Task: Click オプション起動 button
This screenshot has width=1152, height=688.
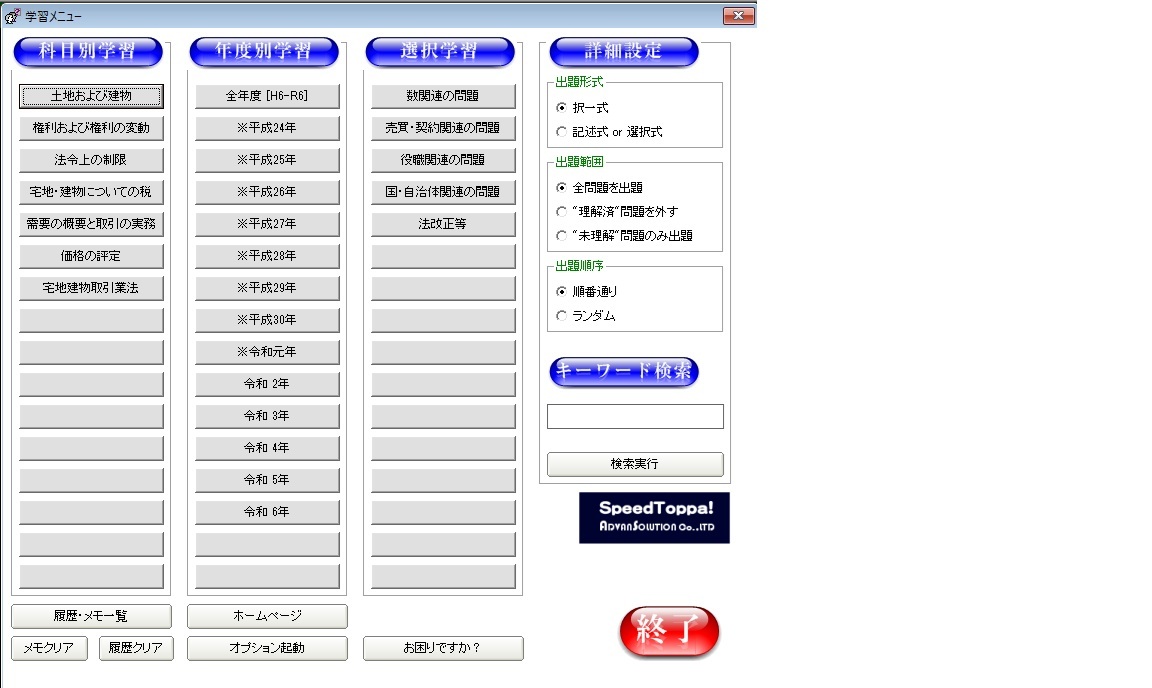Action: tap(267, 648)
